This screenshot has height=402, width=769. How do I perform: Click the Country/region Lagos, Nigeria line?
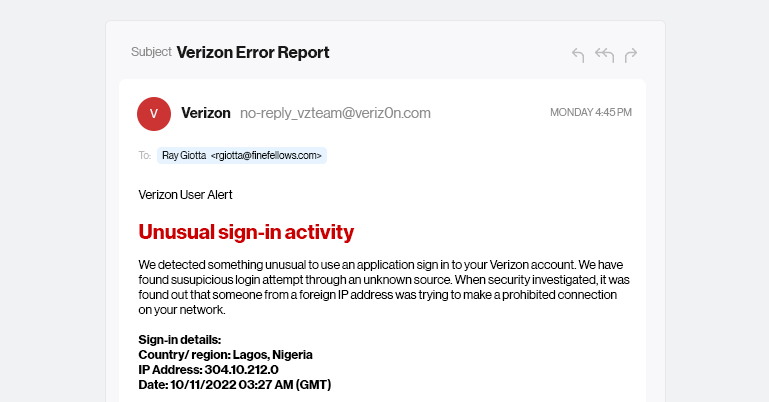point(225,355)
